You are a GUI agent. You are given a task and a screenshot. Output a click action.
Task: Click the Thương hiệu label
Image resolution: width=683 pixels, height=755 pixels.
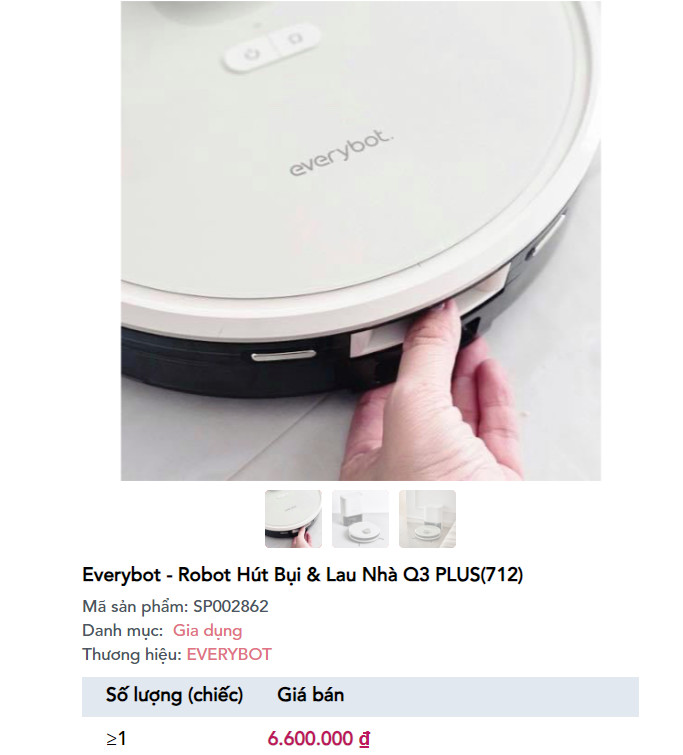tap(131, 654)
